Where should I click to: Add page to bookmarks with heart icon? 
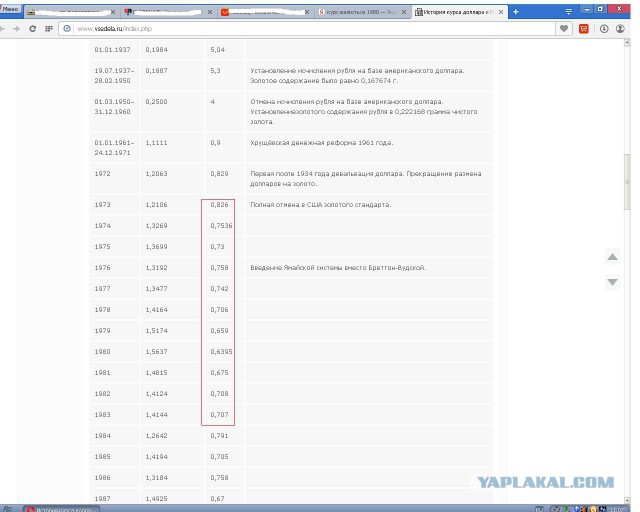tap(564, 29)
